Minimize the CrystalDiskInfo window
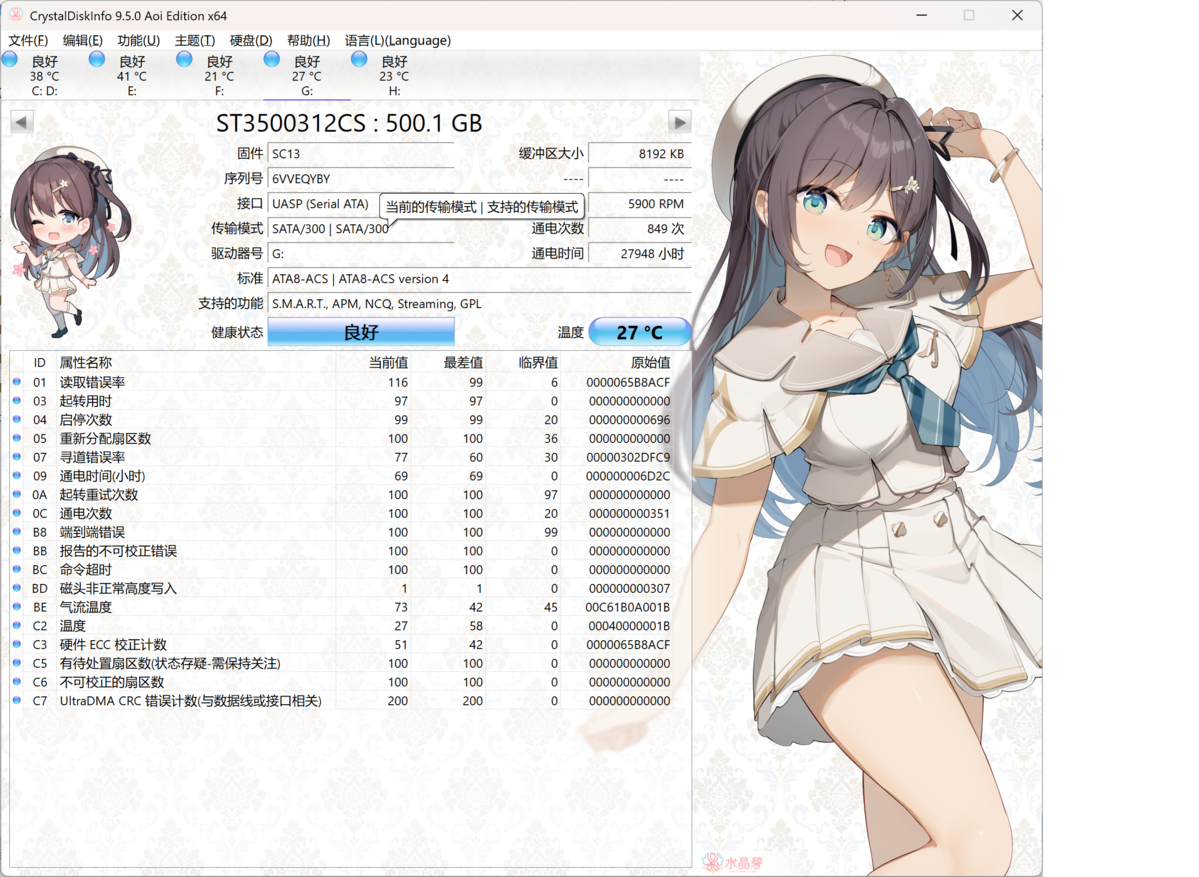Screen dimensions: 1199x877 click(x=921, y=15)
